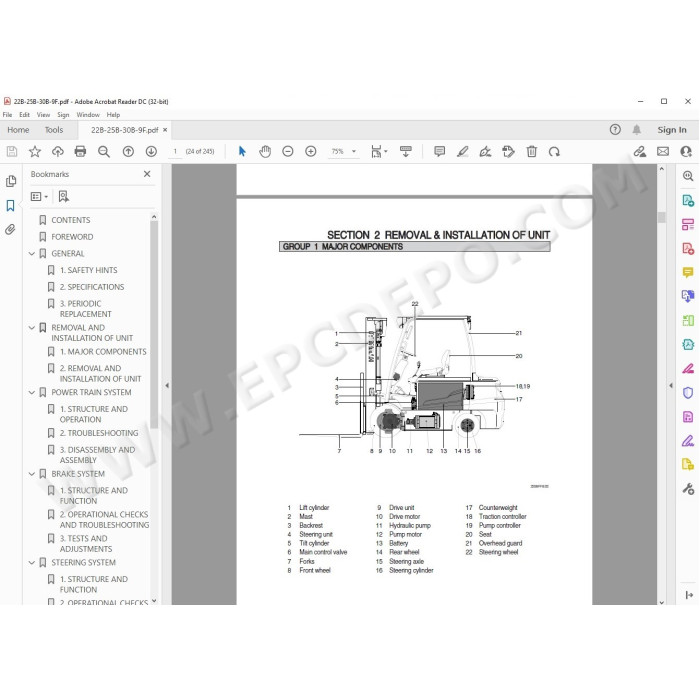Expand right pane via bottom arrow icon
The height and width of the screenshot is (700, 700).
pyautogui.click(x=689, y=595)
